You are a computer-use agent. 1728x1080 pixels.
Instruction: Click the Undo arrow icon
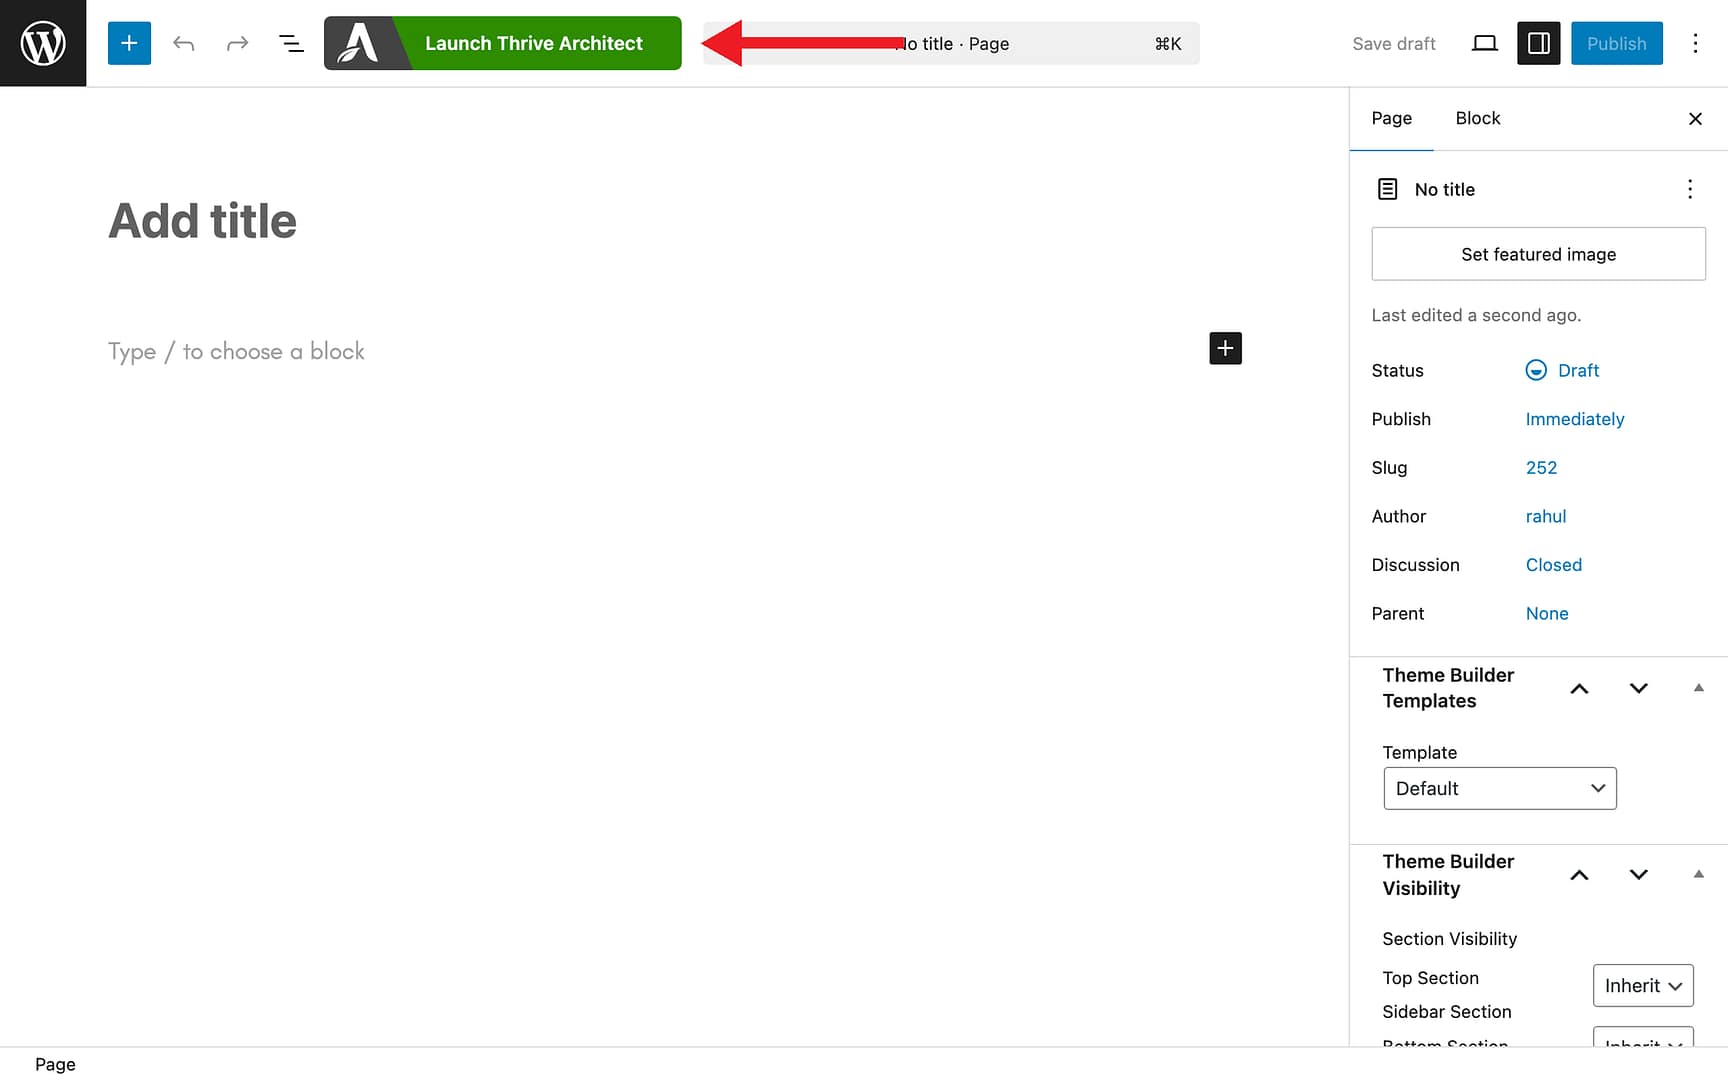[x=184, y=43]
